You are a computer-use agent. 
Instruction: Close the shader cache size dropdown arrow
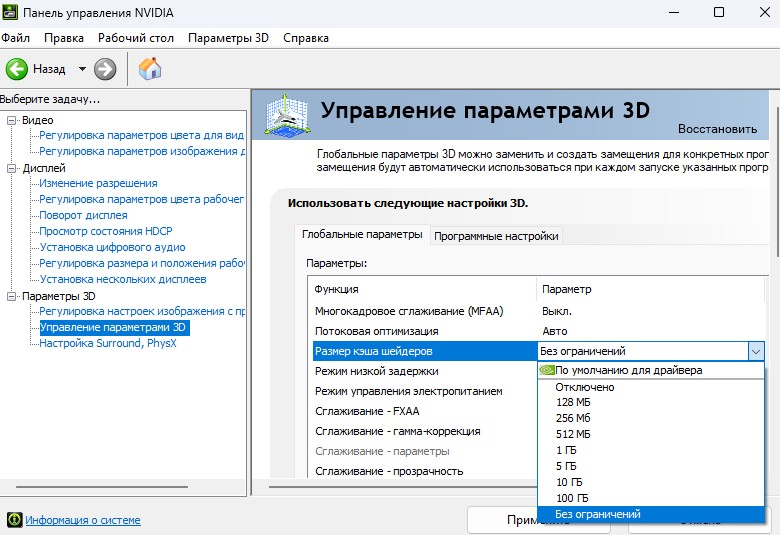(x=756, y=351)
